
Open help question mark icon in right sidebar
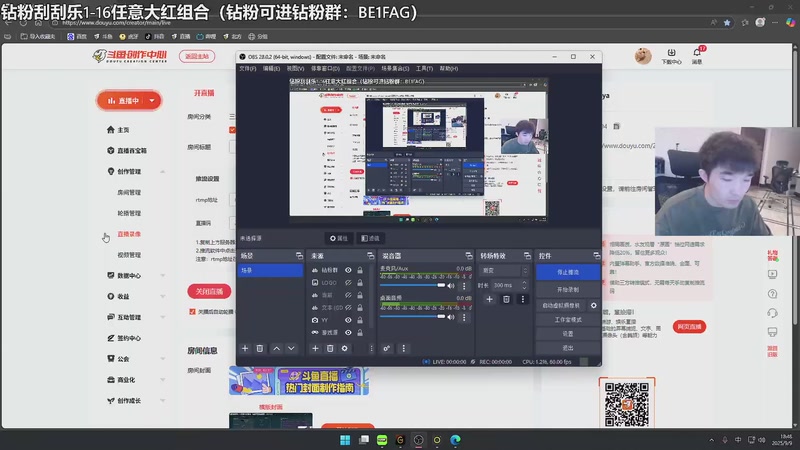coord(772,294)
